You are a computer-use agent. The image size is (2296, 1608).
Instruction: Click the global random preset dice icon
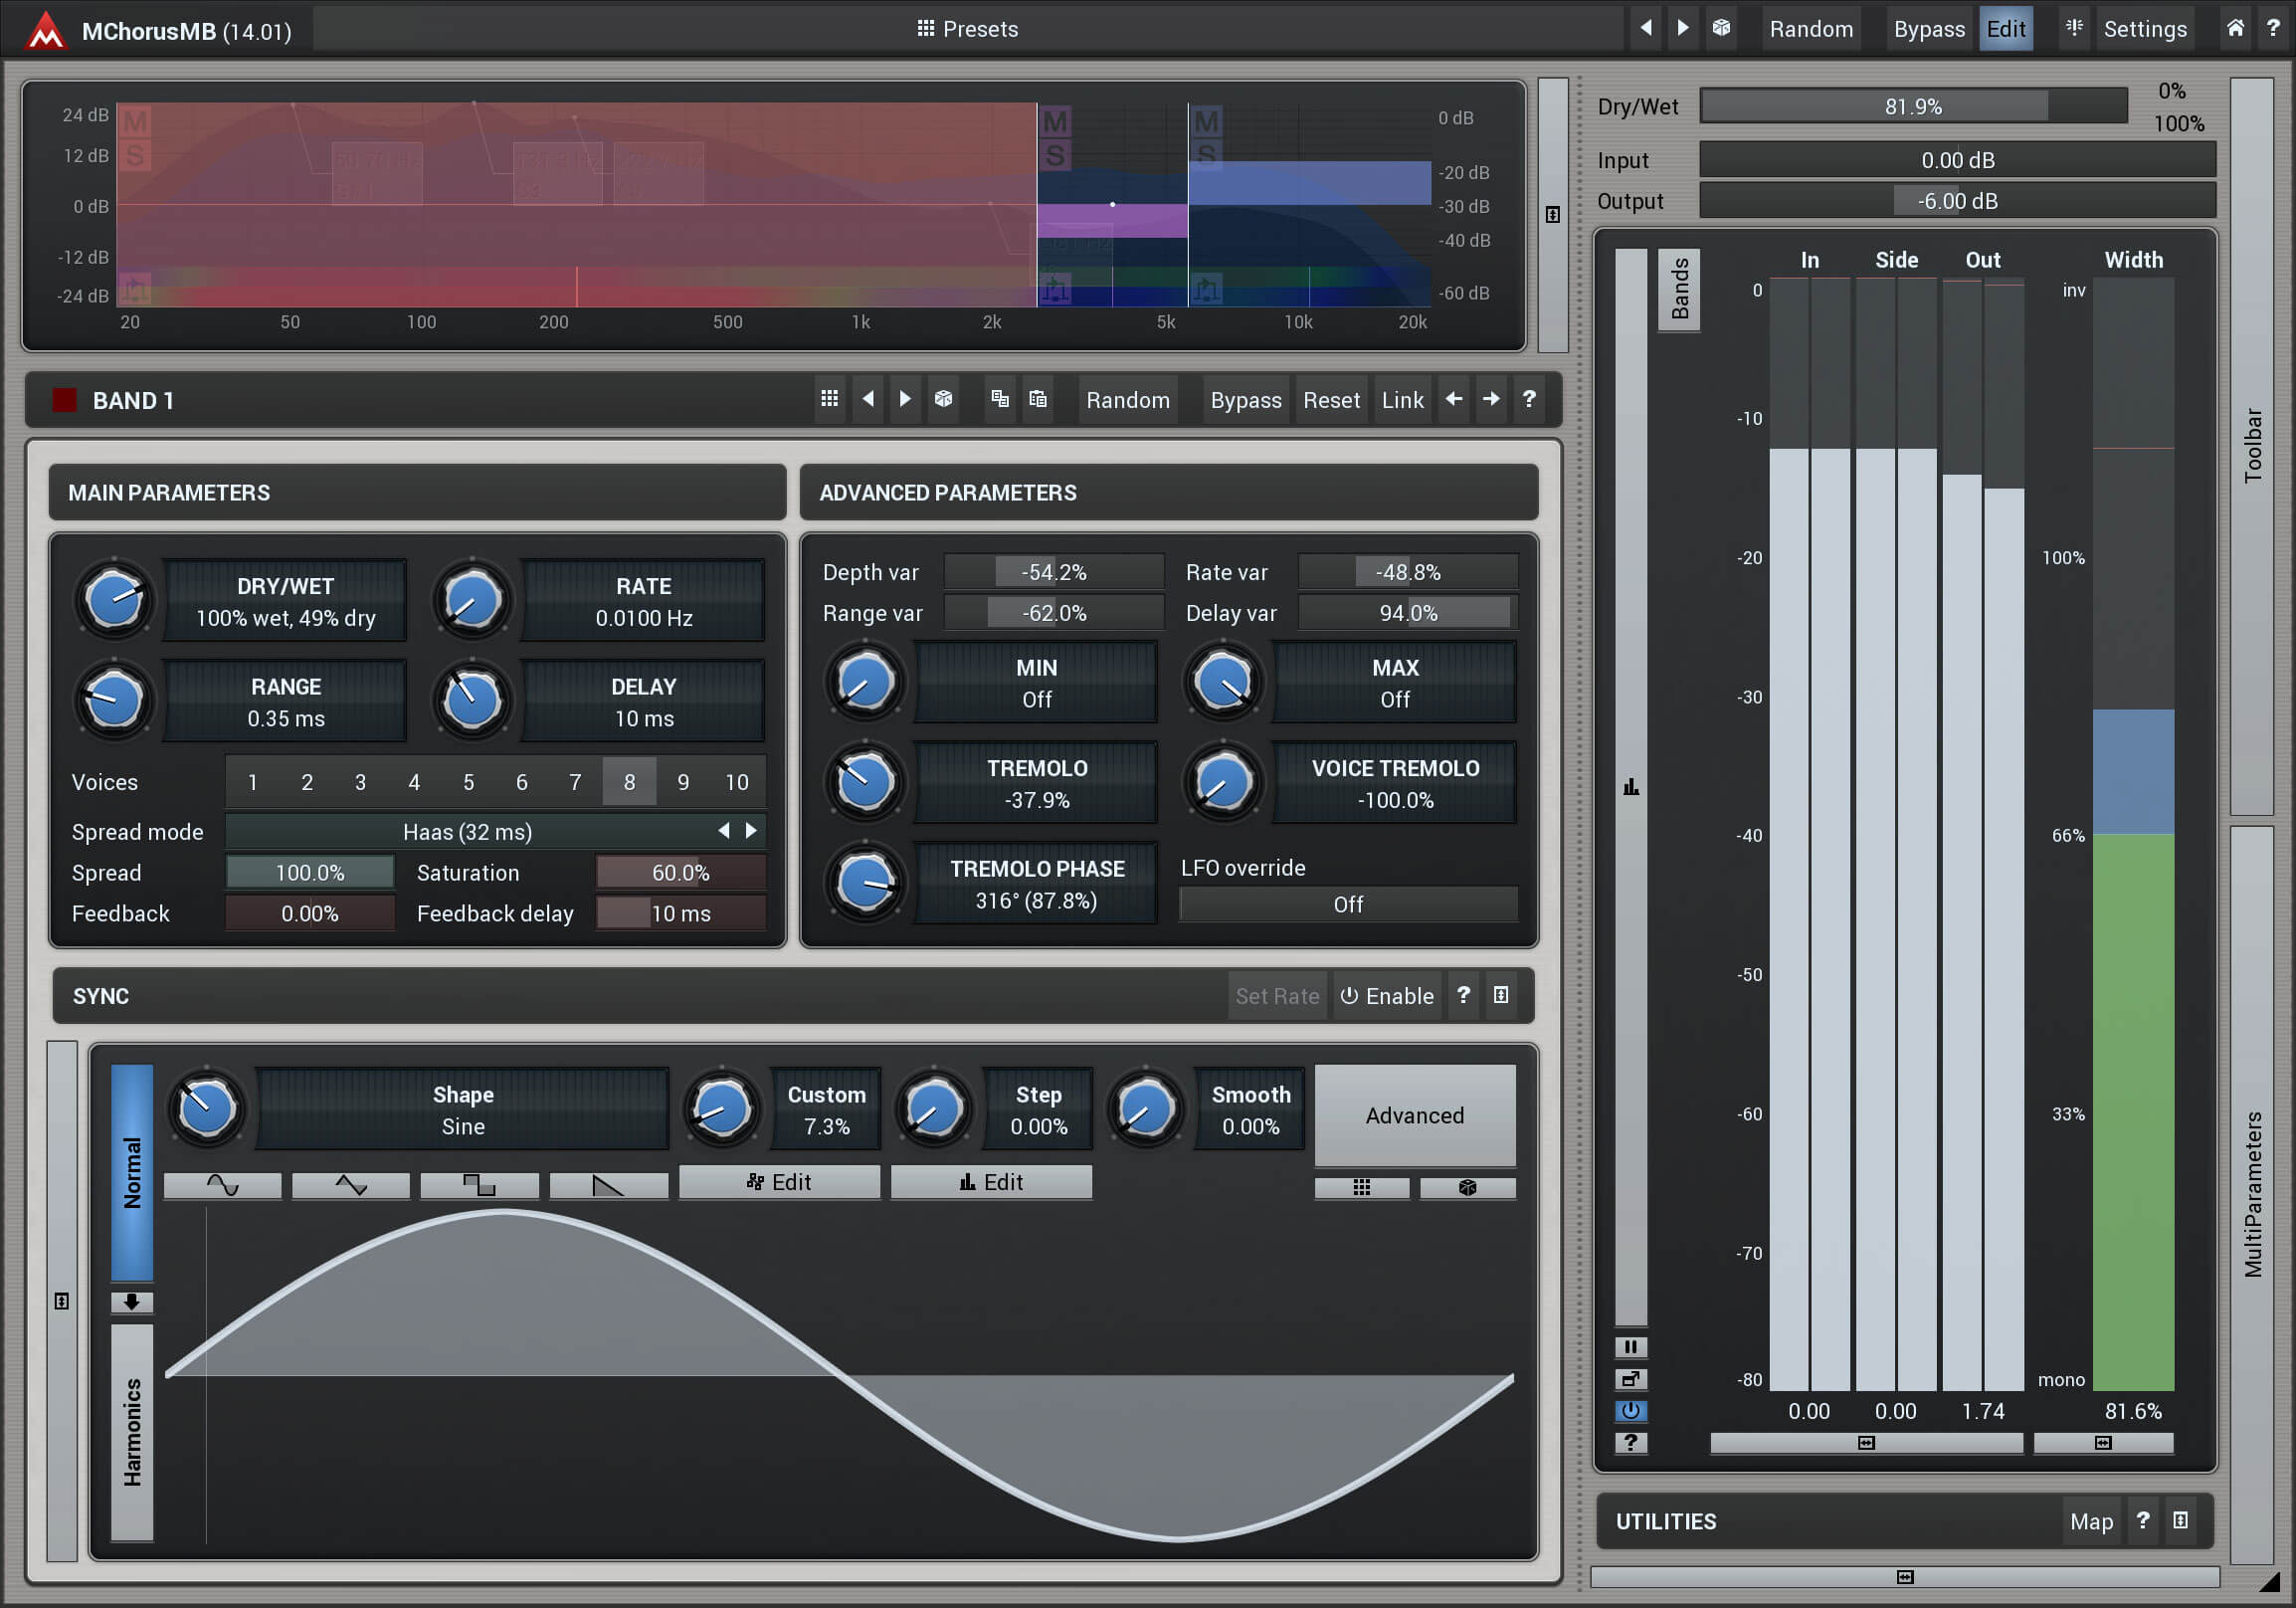(x=1721, y=28)
